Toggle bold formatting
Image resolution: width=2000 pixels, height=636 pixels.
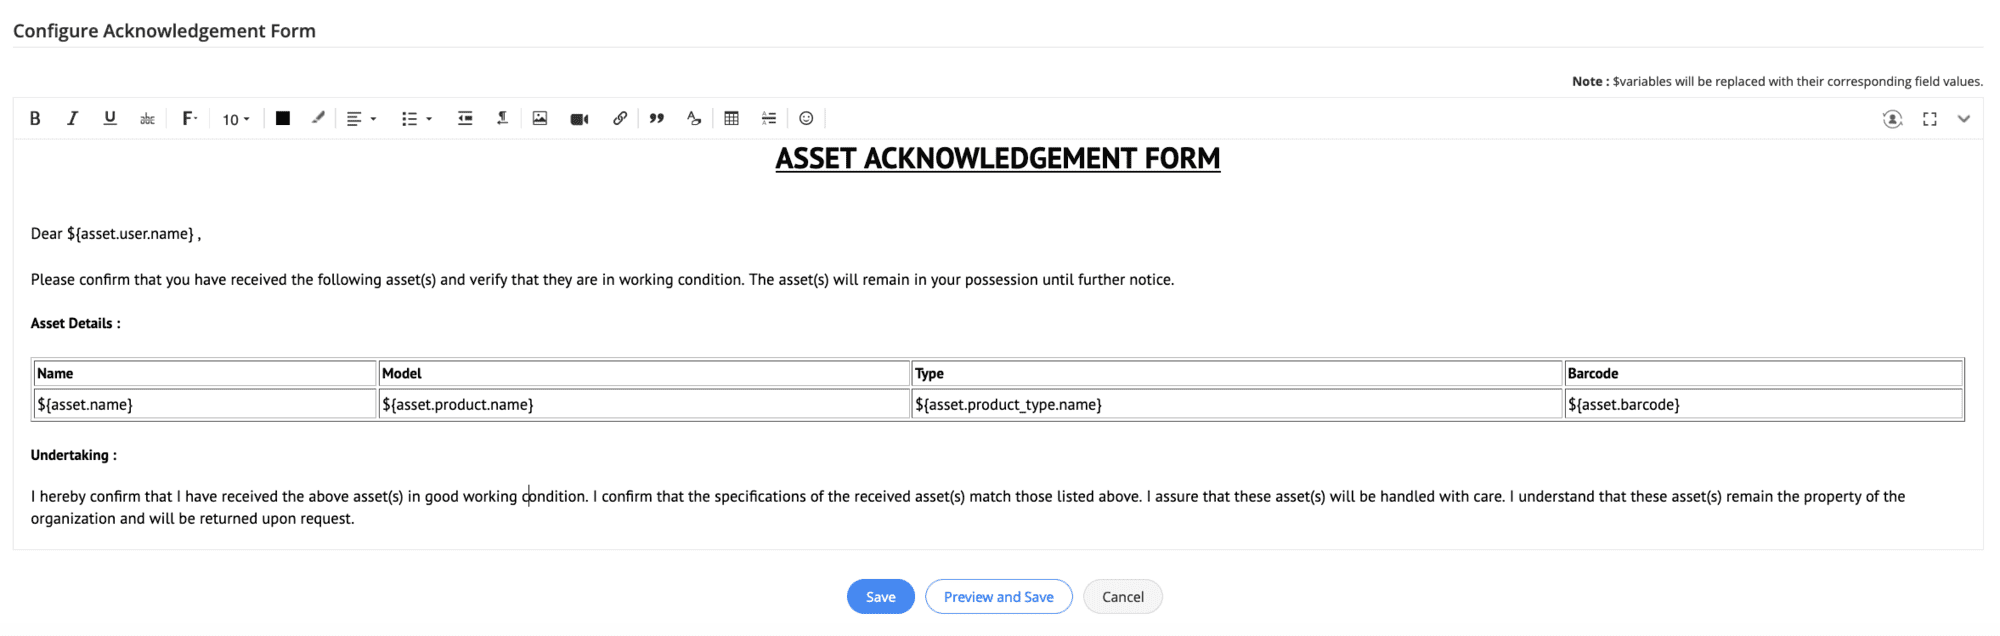pyautogui.click(x=35, y=118)
